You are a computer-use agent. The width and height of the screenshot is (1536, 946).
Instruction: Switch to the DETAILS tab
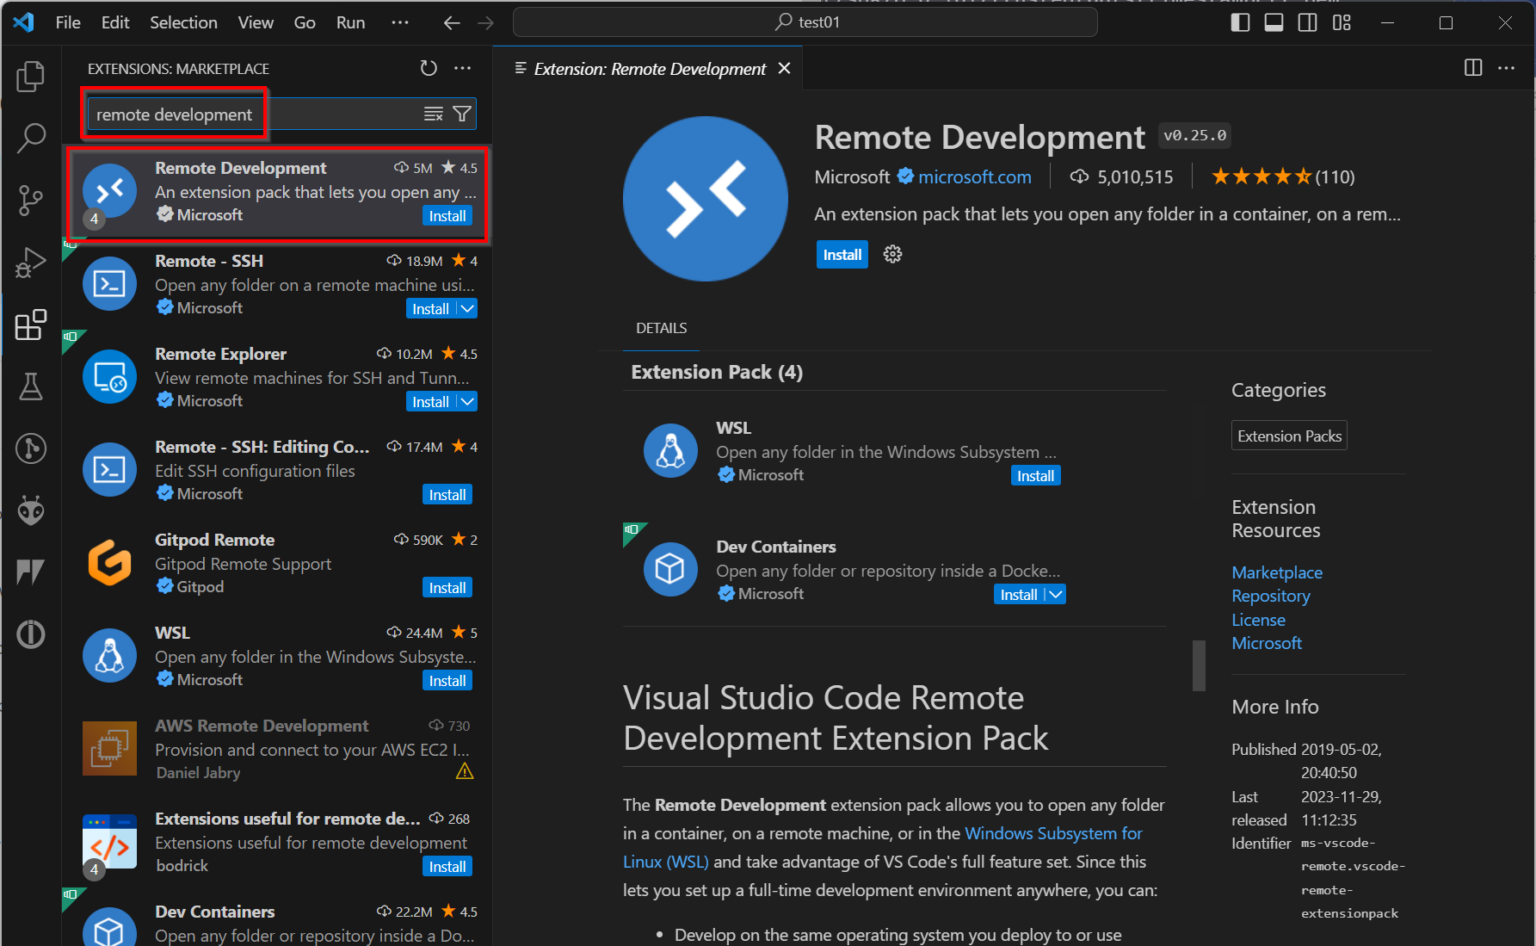[660, 327]
